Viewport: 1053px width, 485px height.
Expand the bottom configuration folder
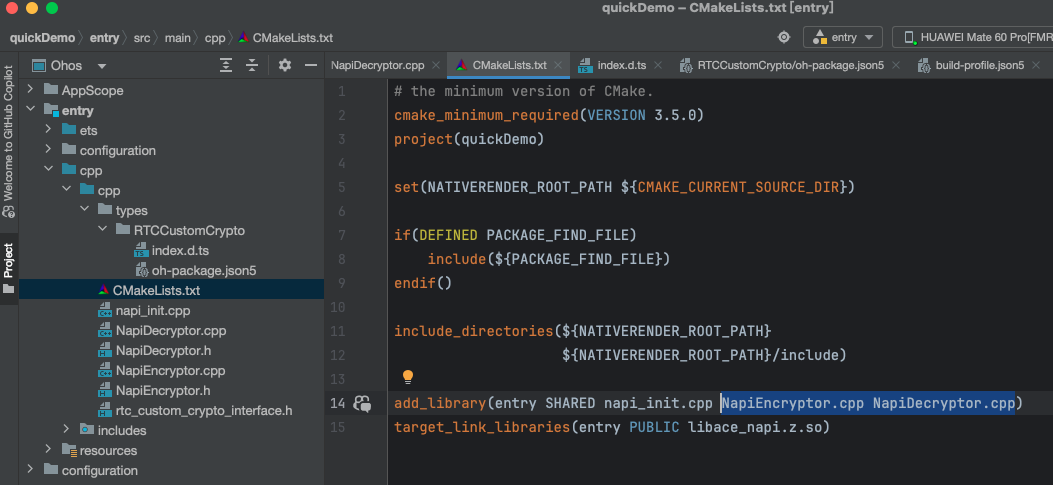click(30, 470)
